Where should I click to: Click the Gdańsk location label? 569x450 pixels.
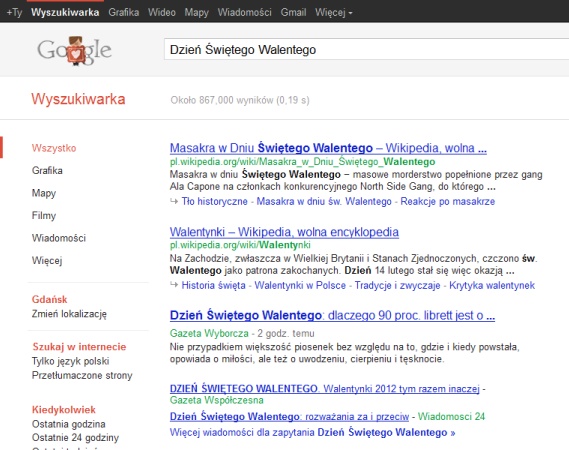click(49, 299)
